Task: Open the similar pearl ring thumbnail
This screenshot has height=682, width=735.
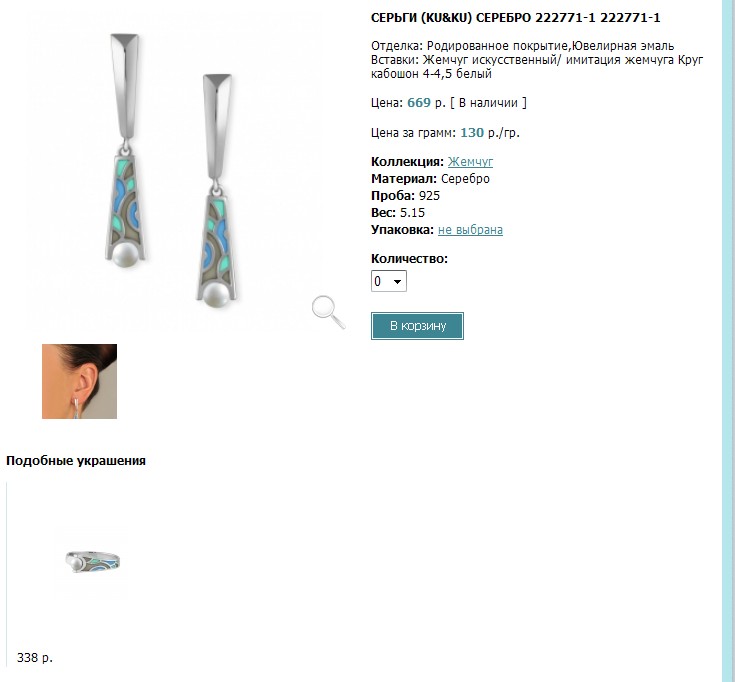Action: [x=92, y=562]
